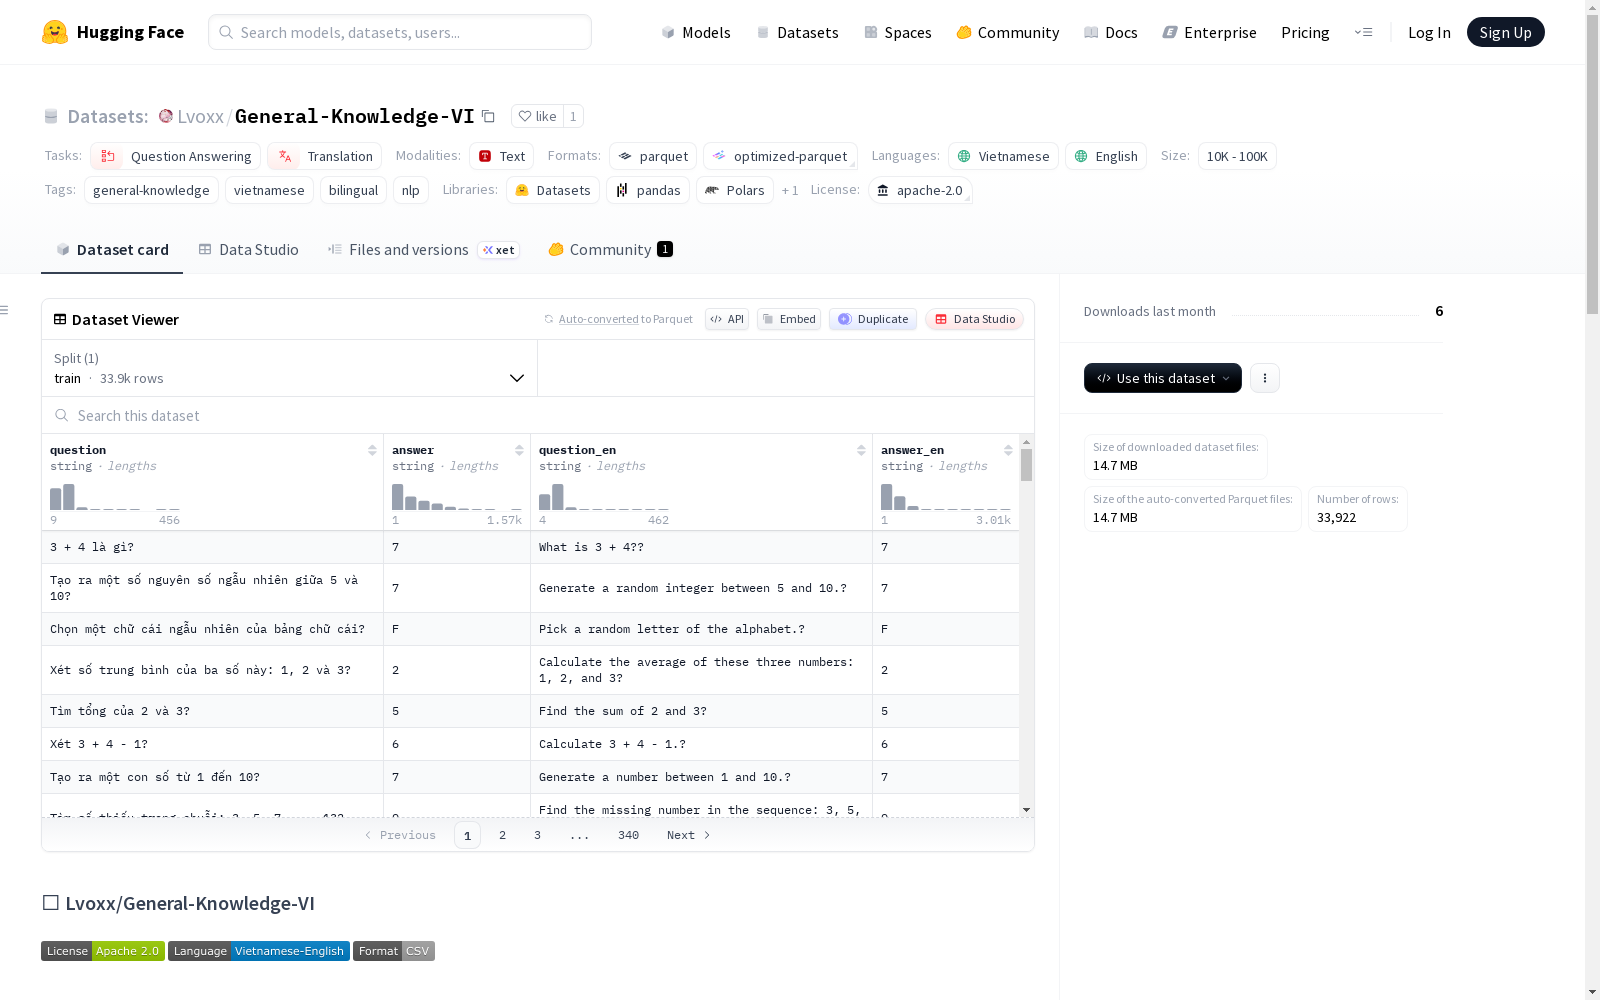Click the question_en length histogram
Viewport: 1600px width, 1000px height.
[604, 497]
